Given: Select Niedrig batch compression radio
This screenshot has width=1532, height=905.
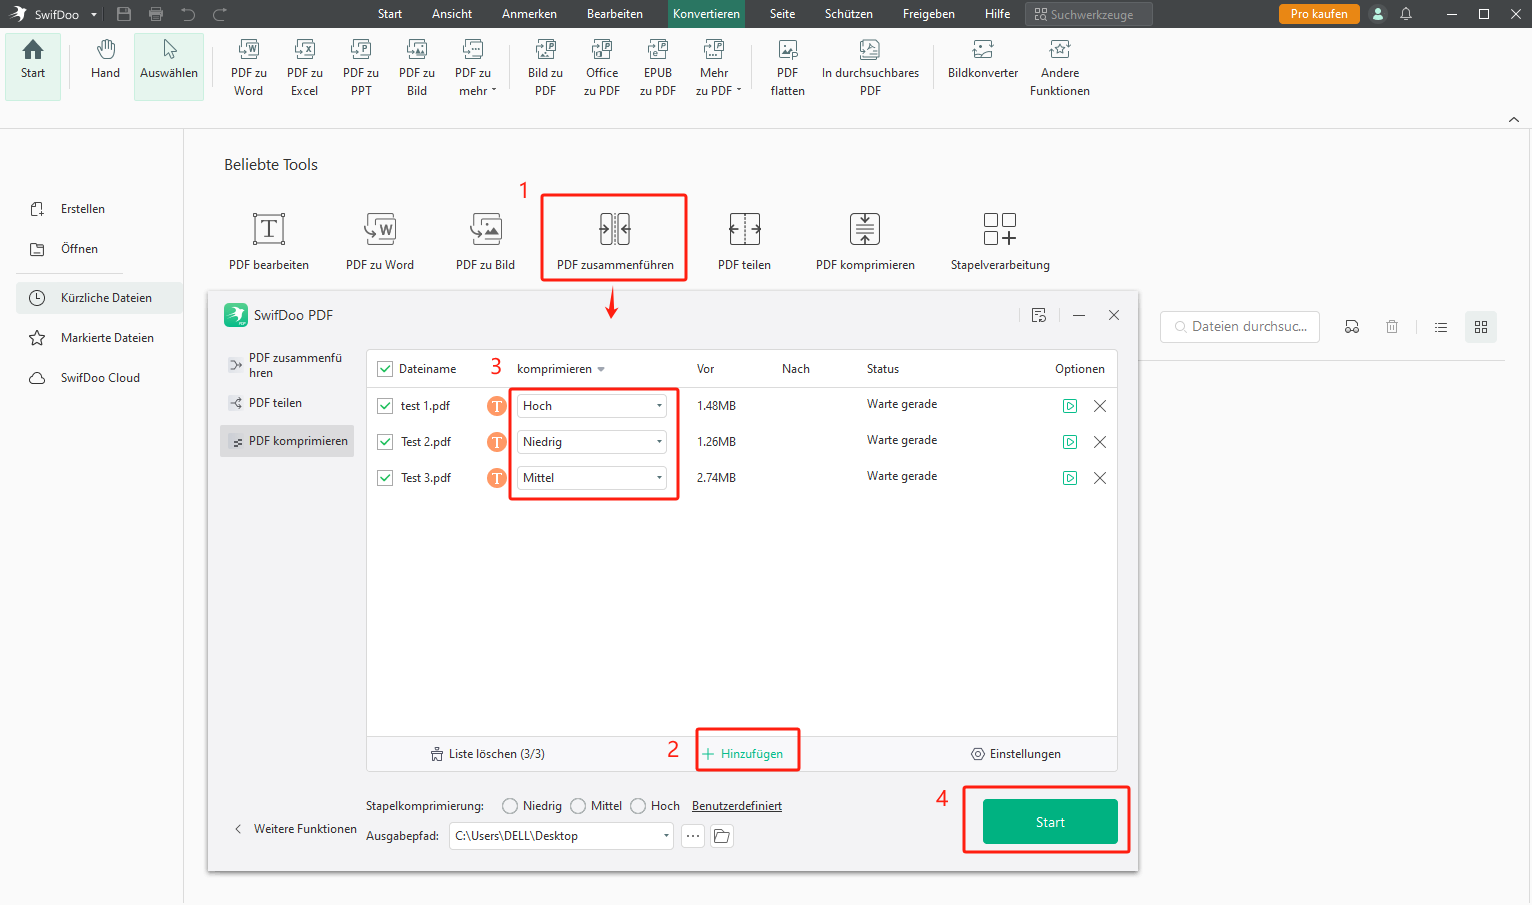Looking at the screenshot, I should coord(510,806).
